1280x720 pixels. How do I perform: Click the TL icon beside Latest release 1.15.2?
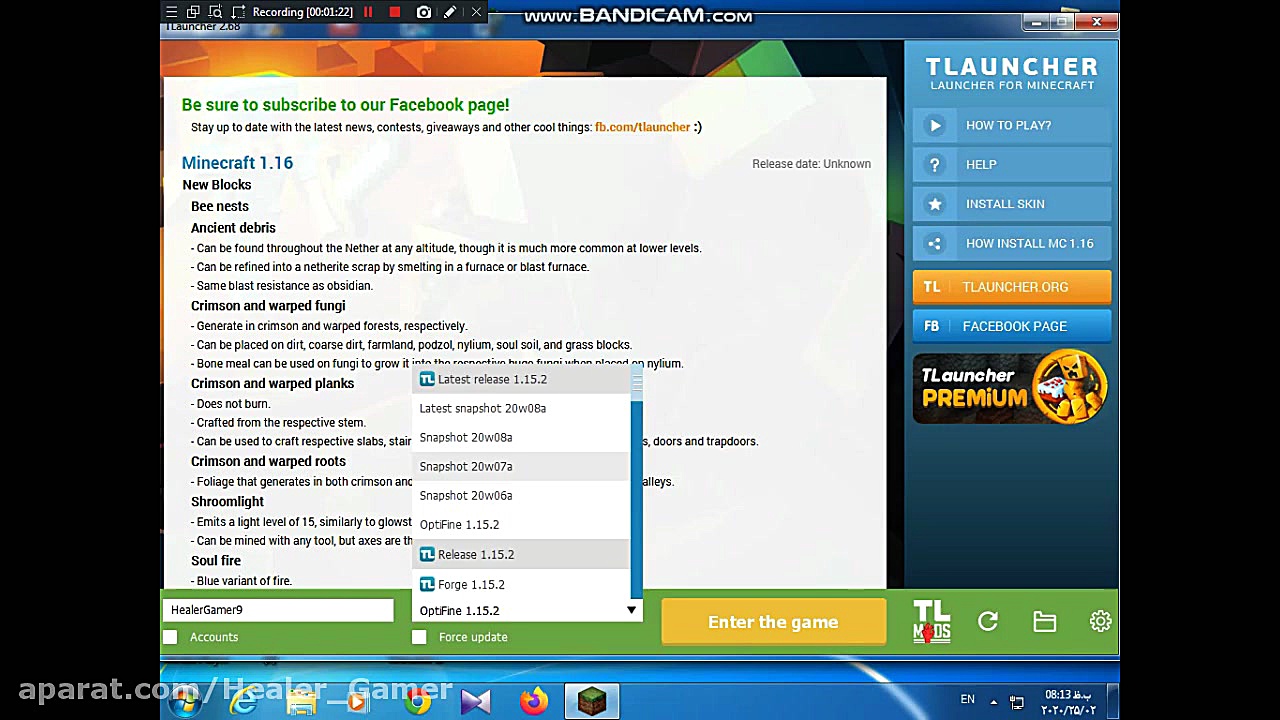pyautogui.click(x=427, y=379)
